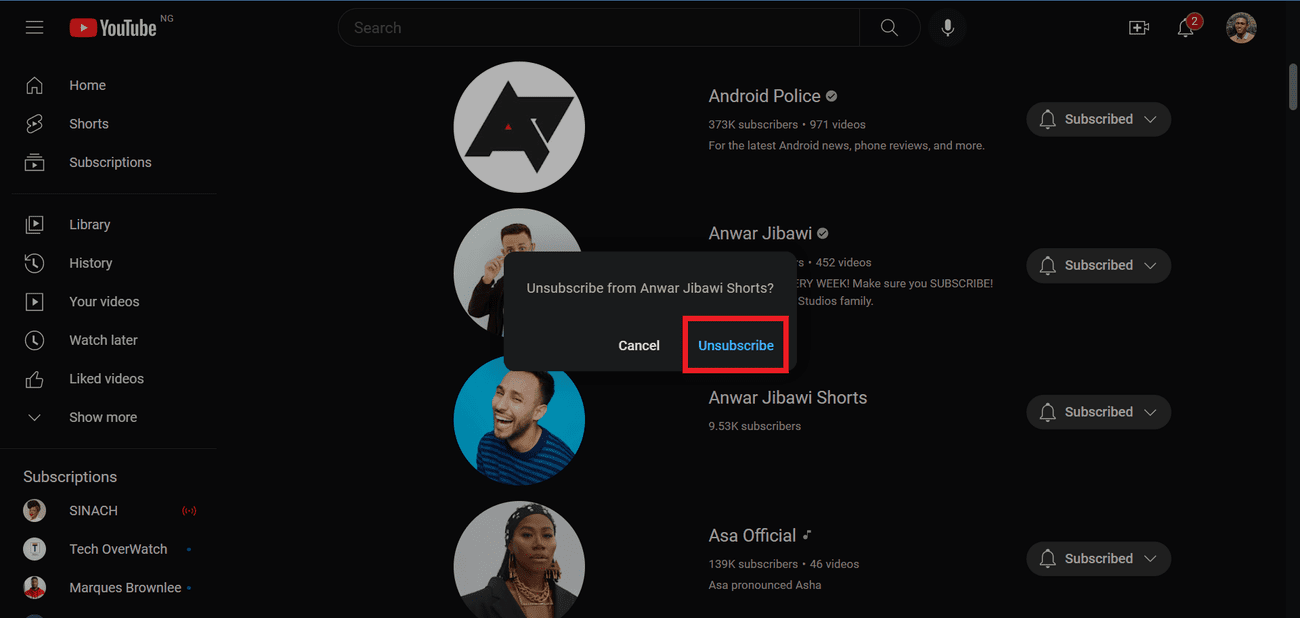Open the History menu item
The height and width of the screenshot is (618, 1300).
(90, 263)
